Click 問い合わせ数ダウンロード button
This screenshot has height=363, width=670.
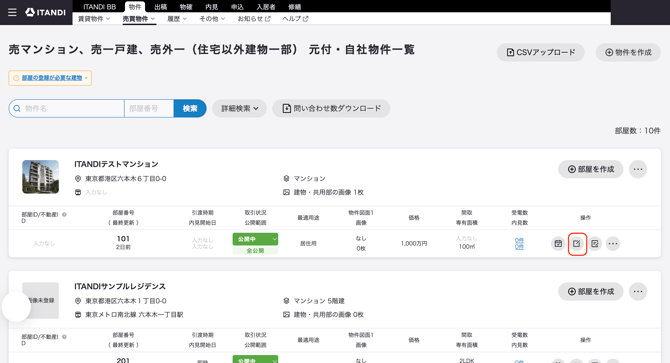[x=331, y=108]
